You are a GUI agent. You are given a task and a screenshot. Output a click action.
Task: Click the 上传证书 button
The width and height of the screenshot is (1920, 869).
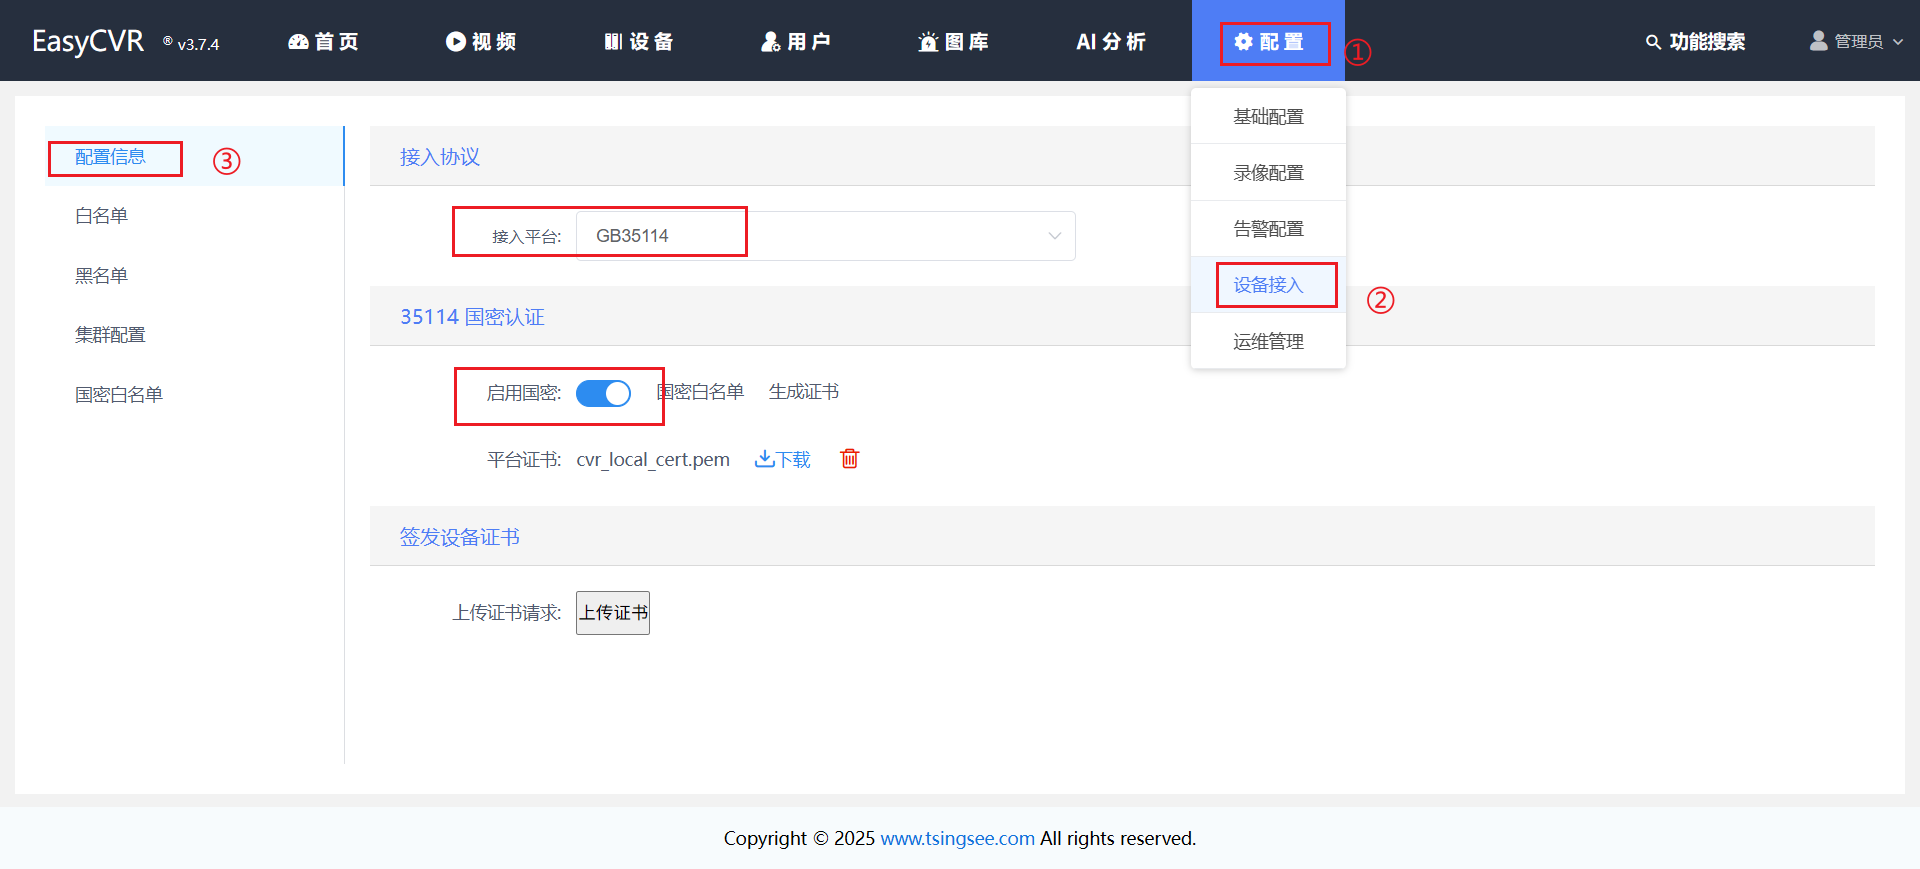(x=613, y=613)
